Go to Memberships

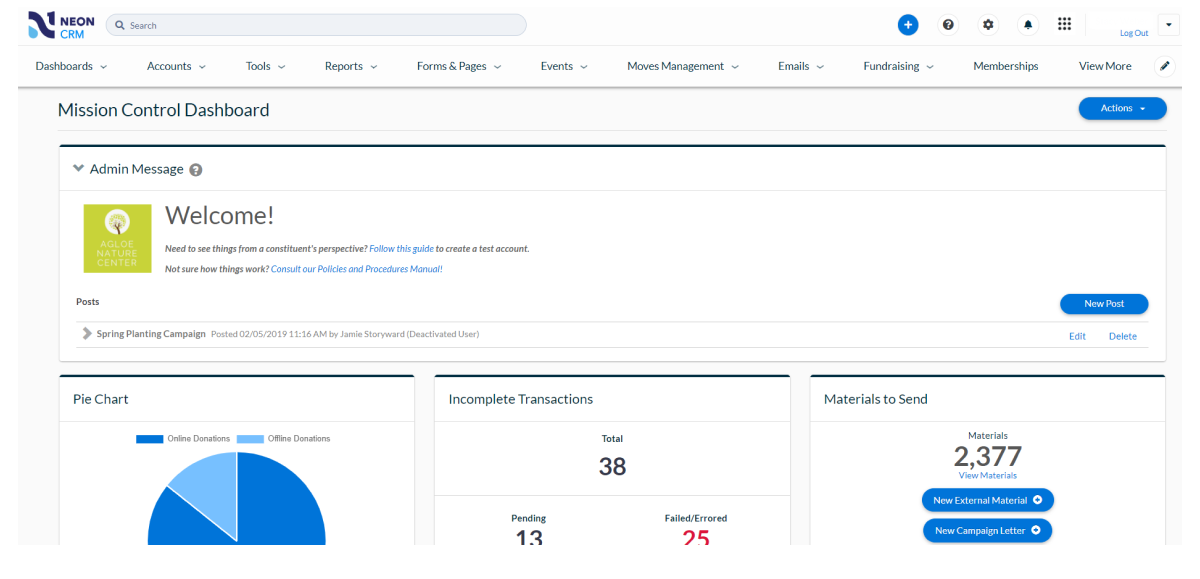point(1006,66)
